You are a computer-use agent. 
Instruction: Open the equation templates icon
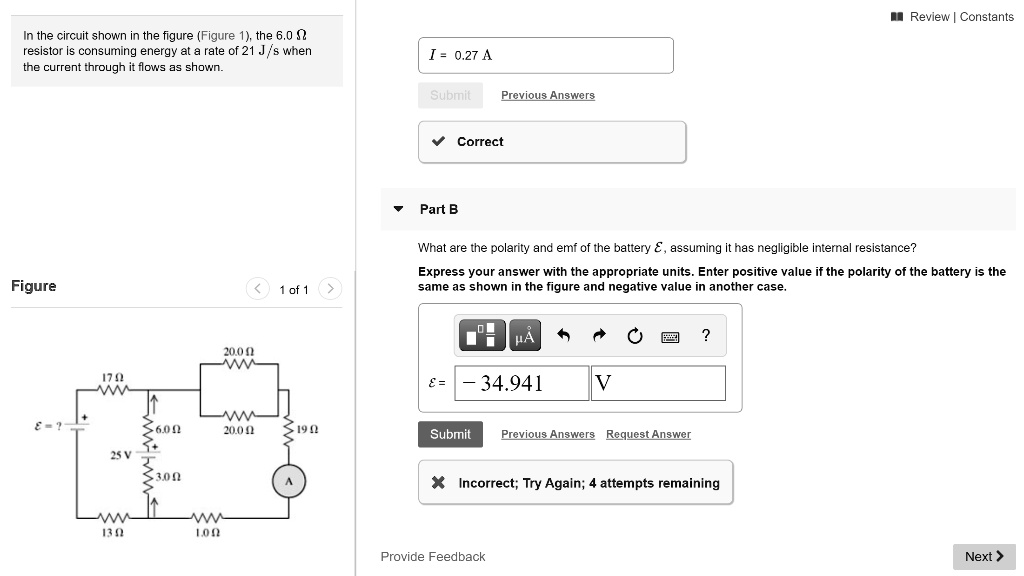[481, 335]
